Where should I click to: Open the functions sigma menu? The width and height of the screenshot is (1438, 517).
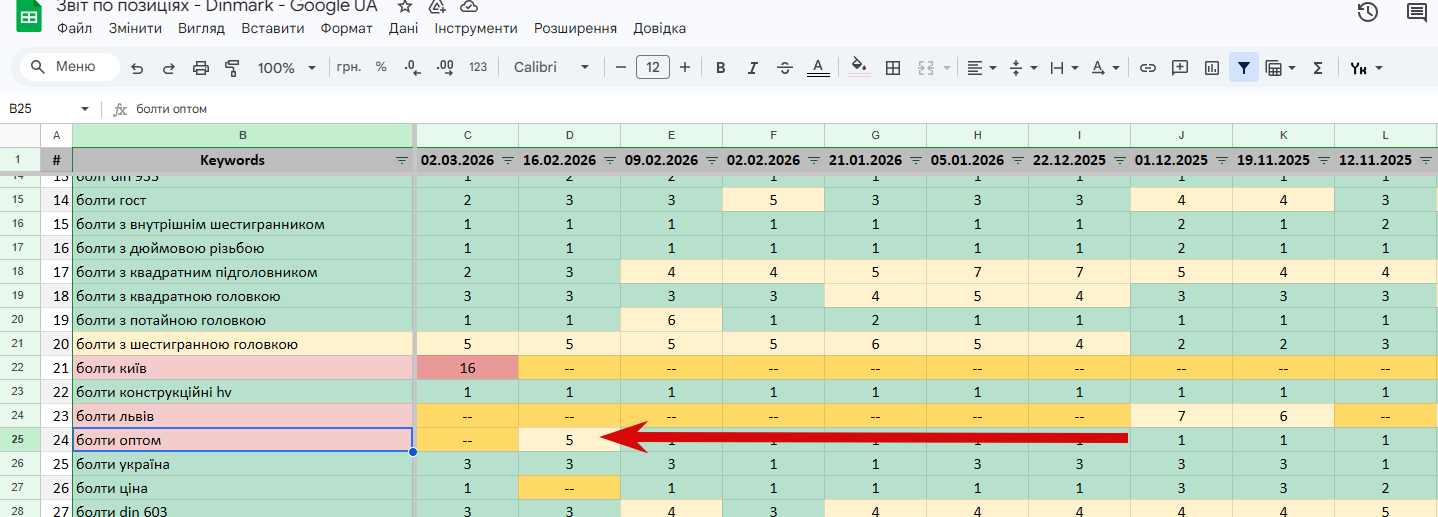pyautogui.click(x=1318, y=68)
